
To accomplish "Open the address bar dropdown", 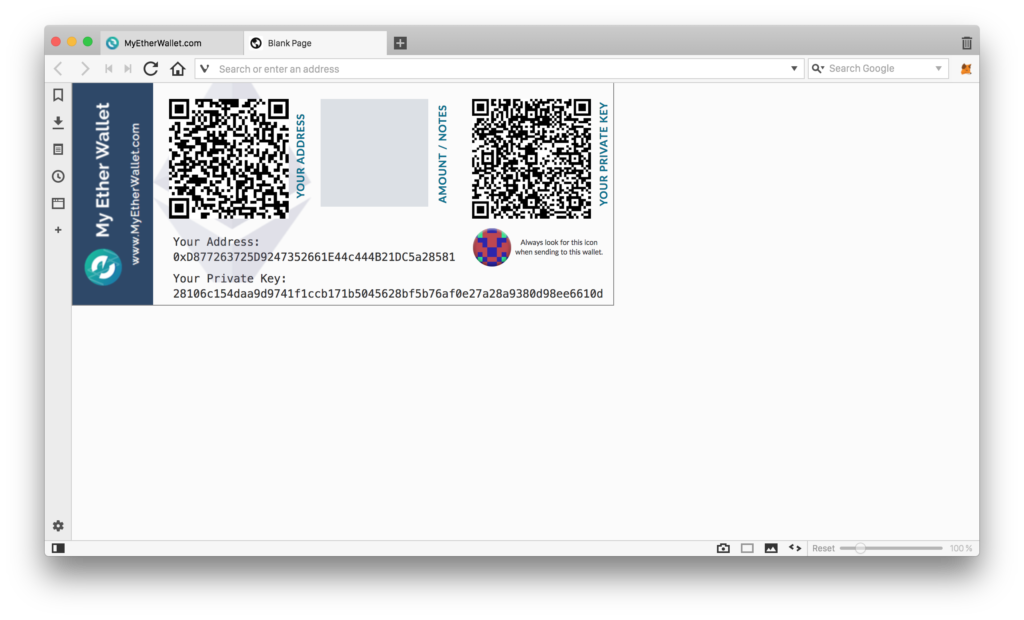I will point(795,68).
